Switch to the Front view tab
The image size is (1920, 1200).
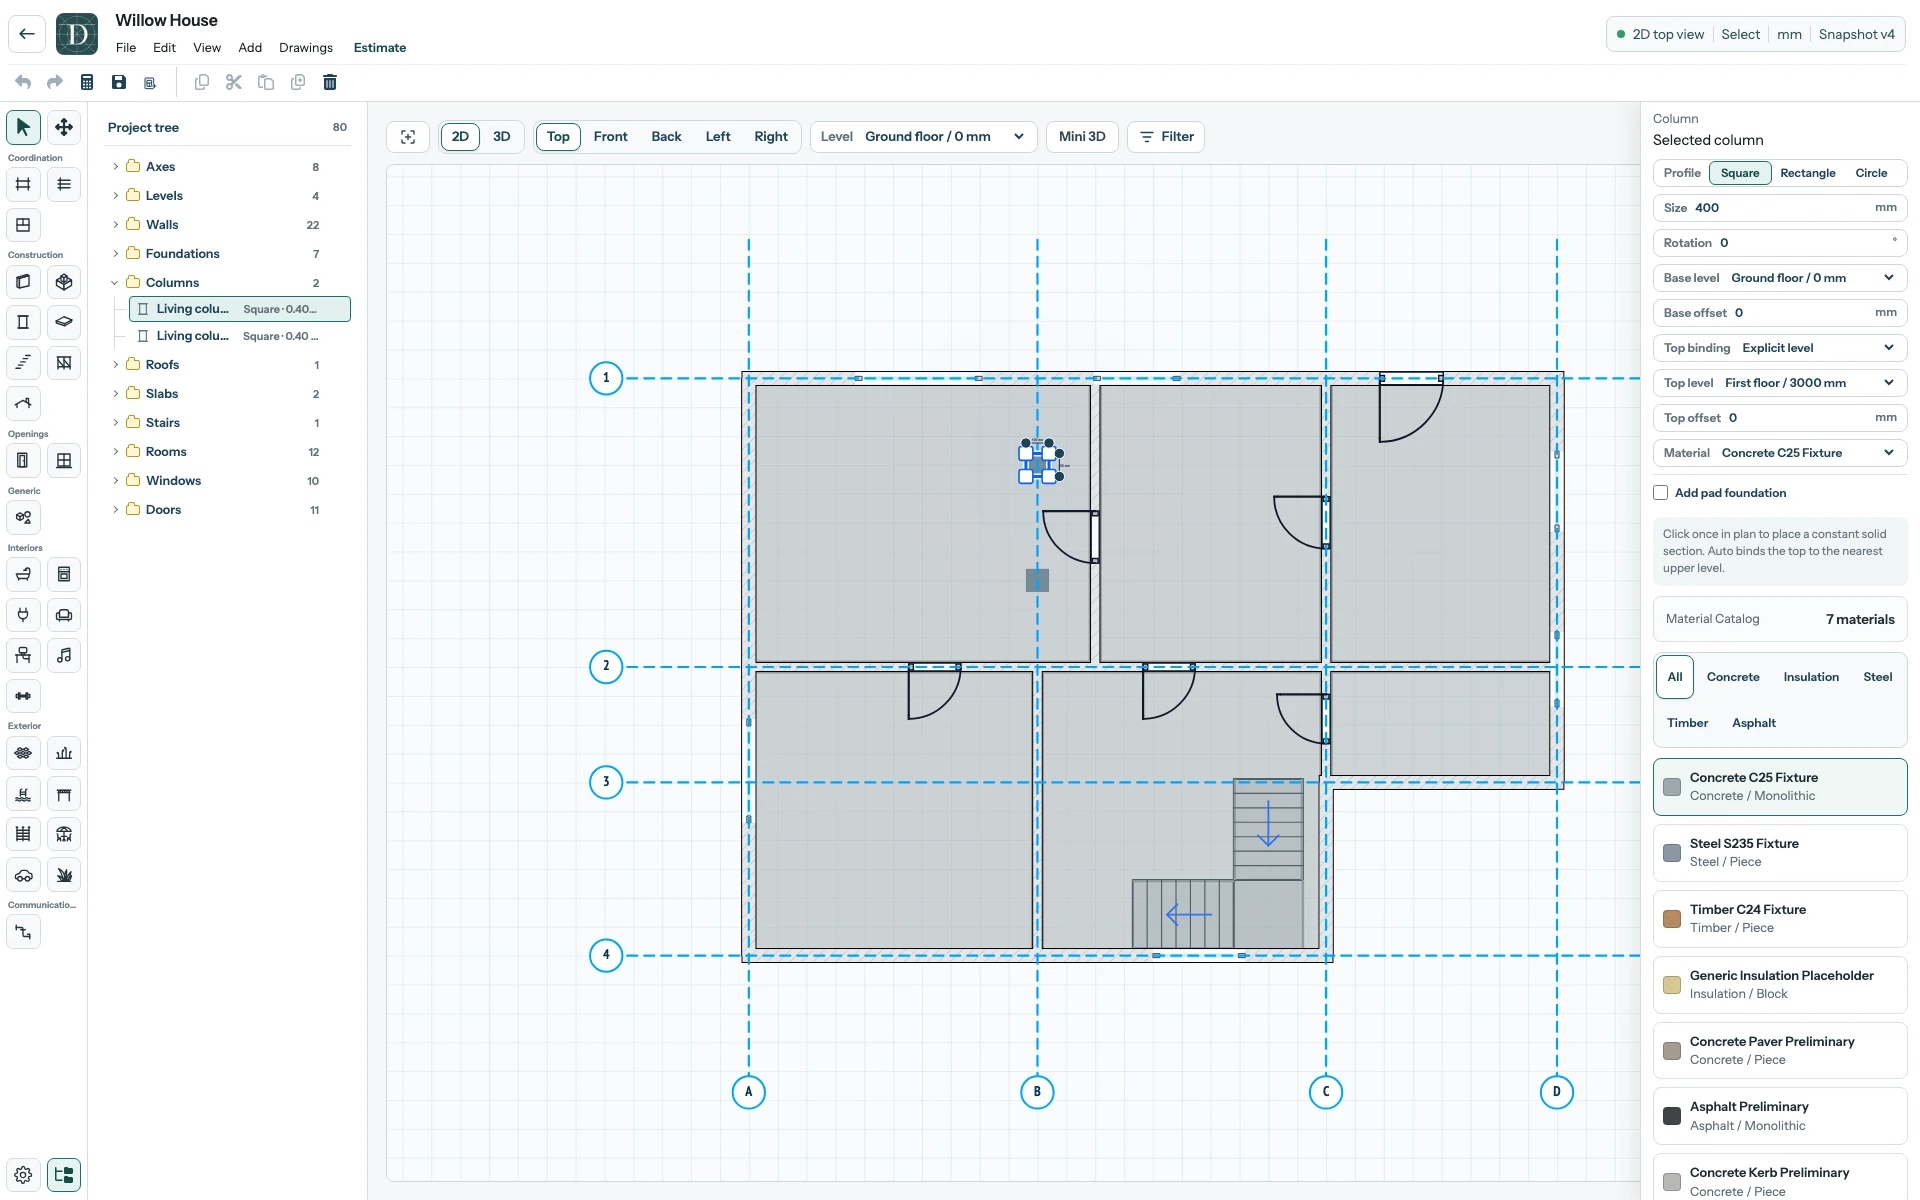(611, 137)
